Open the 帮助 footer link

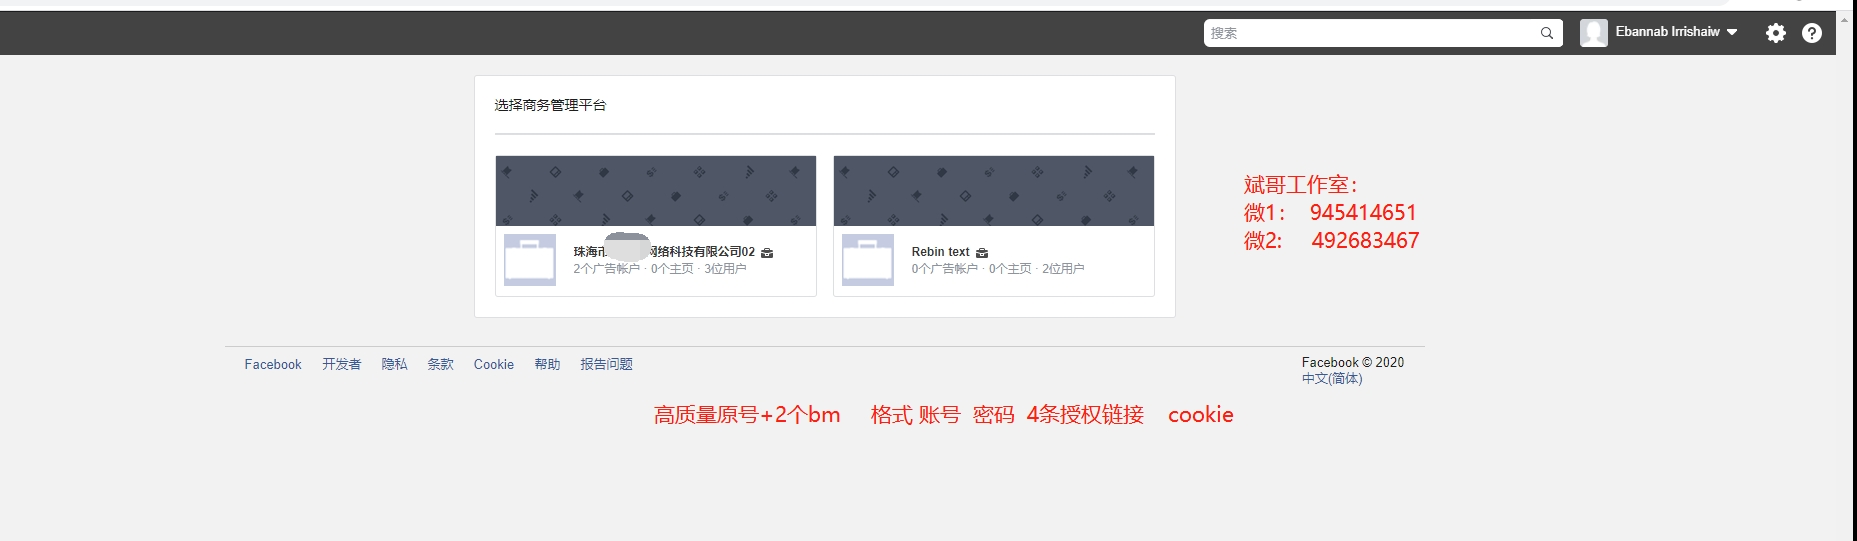coord(547,364)
